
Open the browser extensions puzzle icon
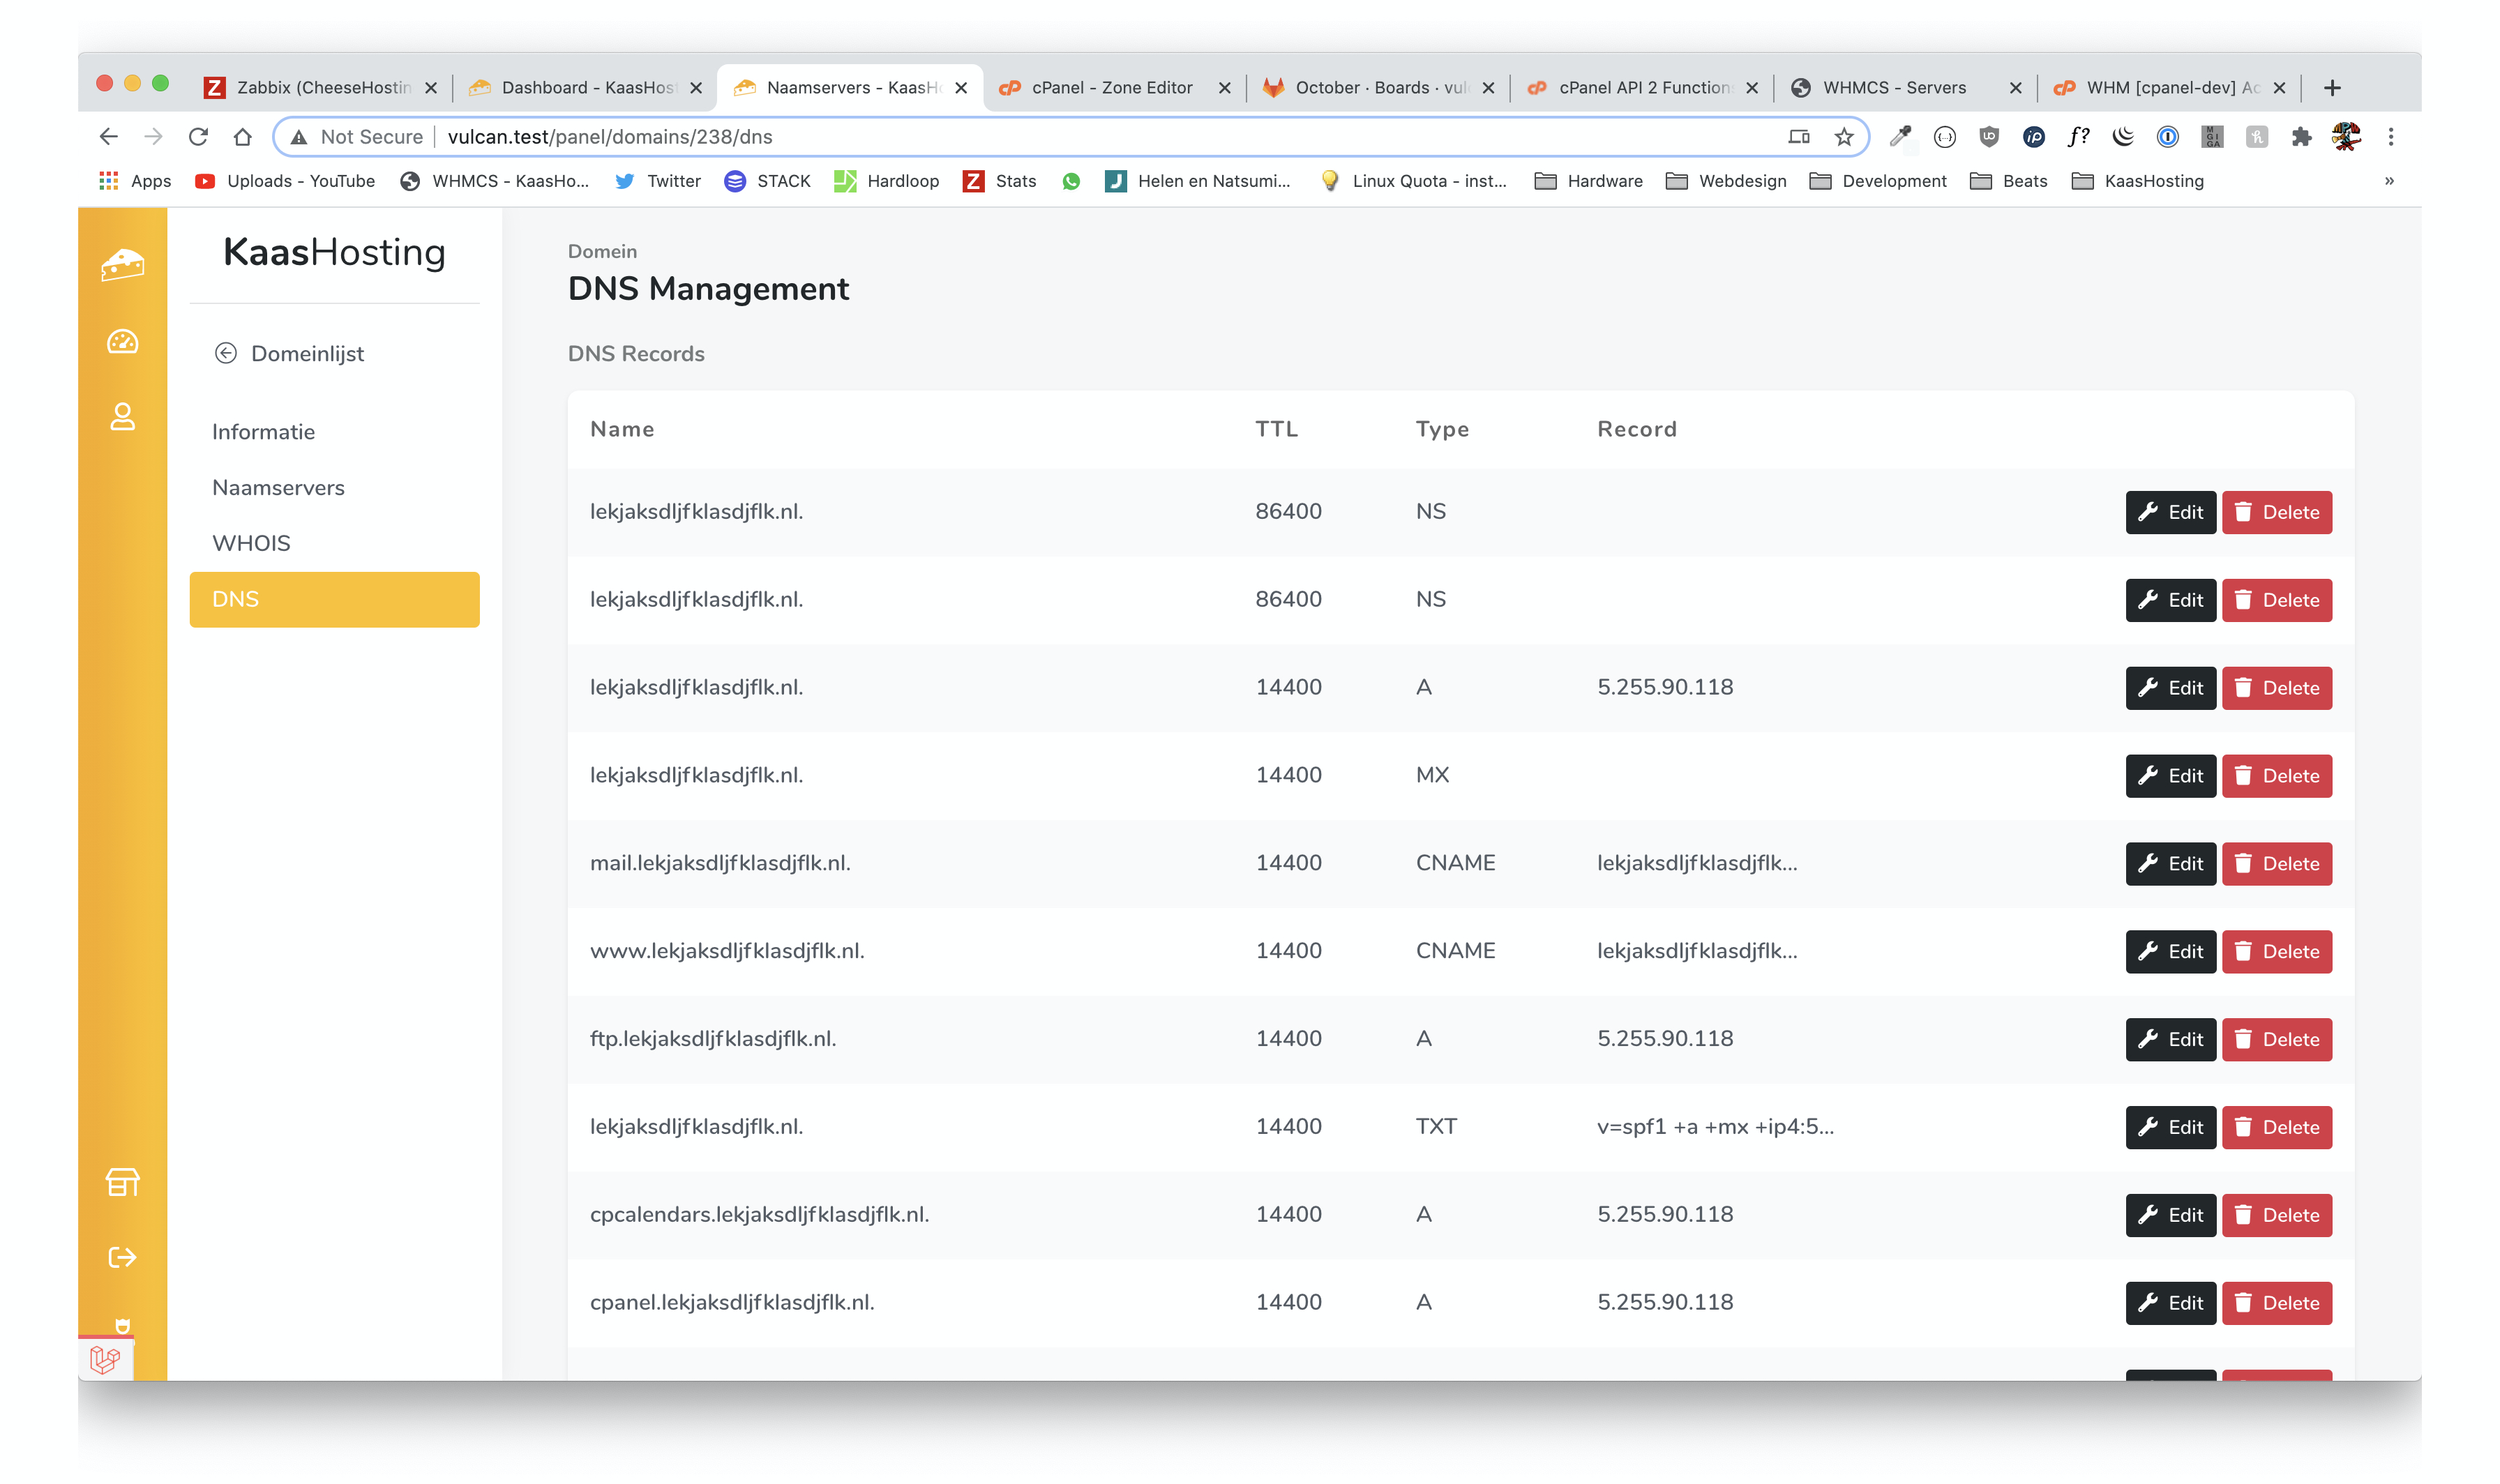coord(2301,137)
